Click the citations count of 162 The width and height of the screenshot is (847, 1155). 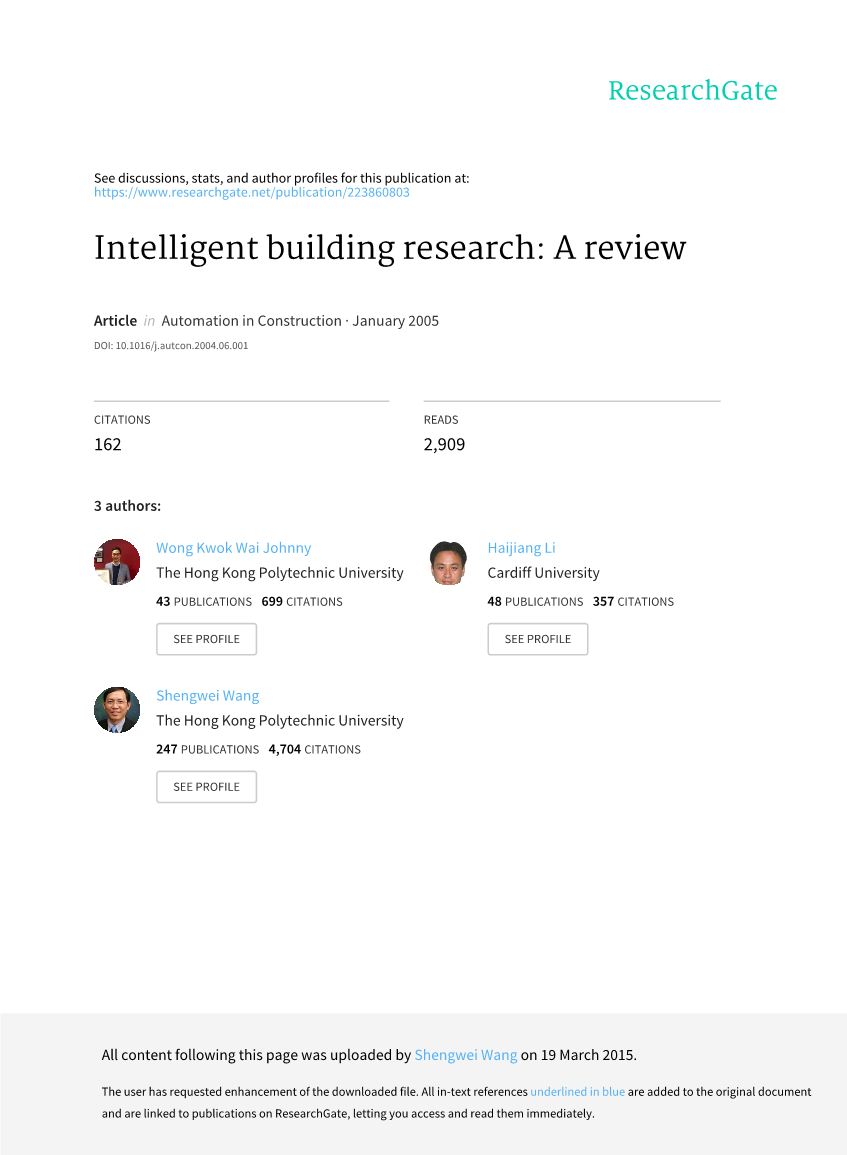coord(108,444)
